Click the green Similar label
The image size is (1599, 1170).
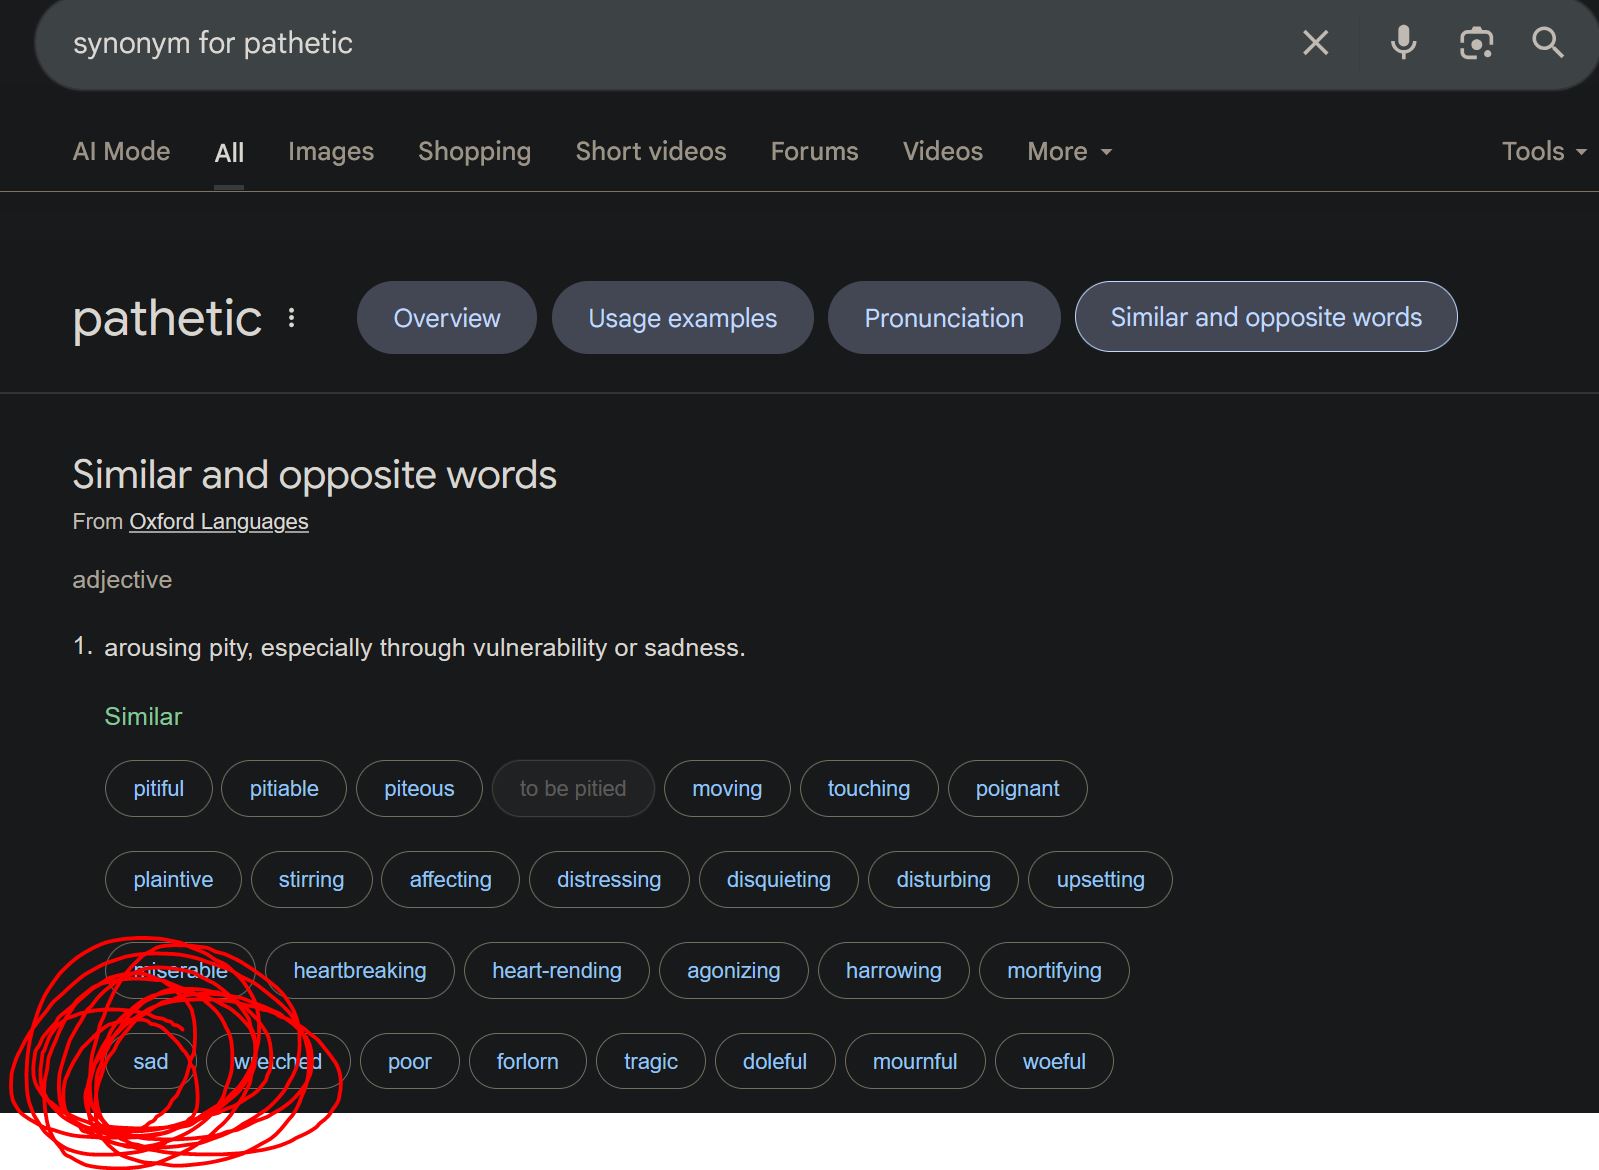point(143,716)
